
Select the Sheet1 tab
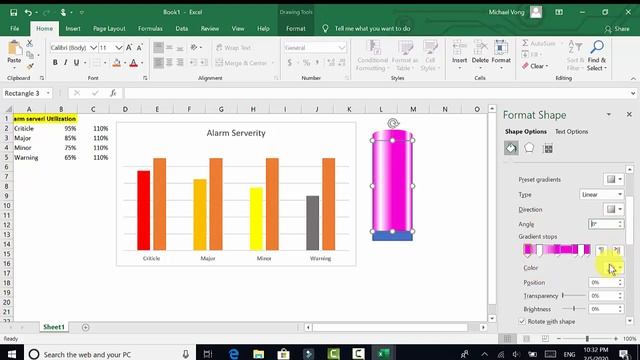pyautogui.click(x=54, y=327)
